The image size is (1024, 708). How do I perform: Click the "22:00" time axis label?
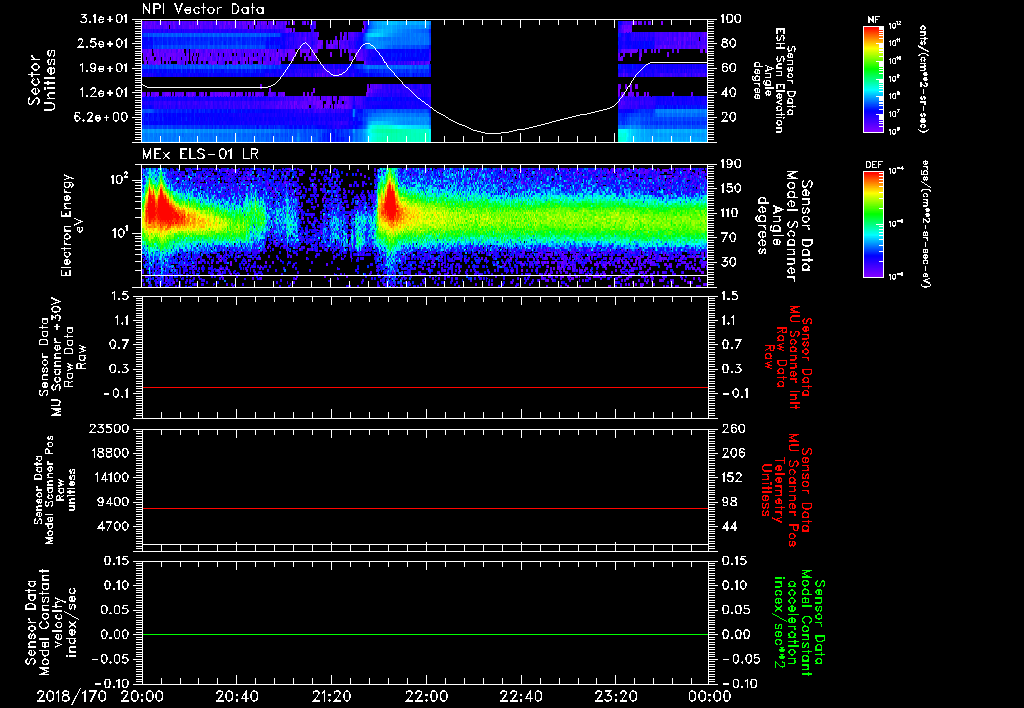[x=426, y=696]
